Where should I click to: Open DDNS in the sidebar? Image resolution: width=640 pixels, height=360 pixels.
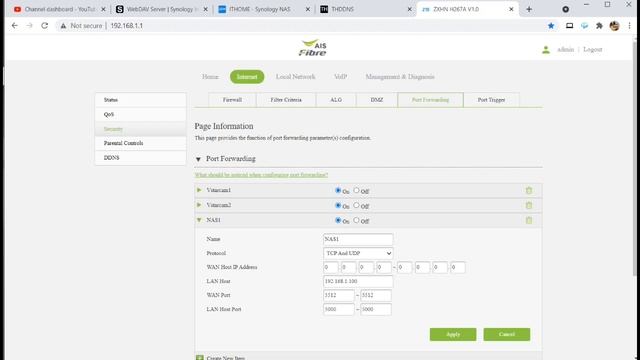(x=140, y=158)
